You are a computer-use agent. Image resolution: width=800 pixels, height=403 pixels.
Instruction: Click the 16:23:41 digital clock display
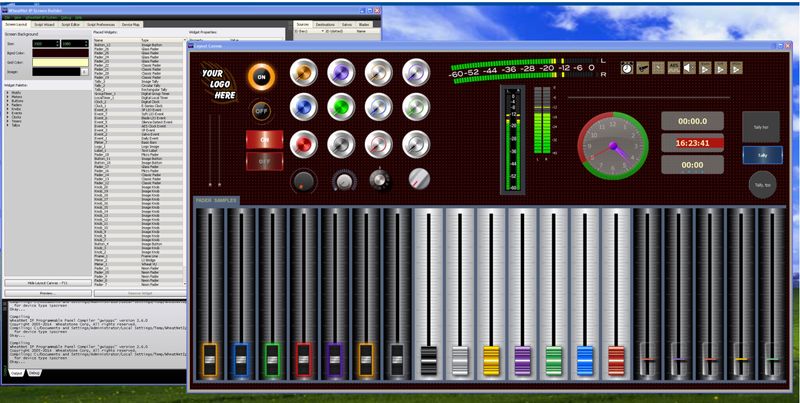click(x=692, y=143)
